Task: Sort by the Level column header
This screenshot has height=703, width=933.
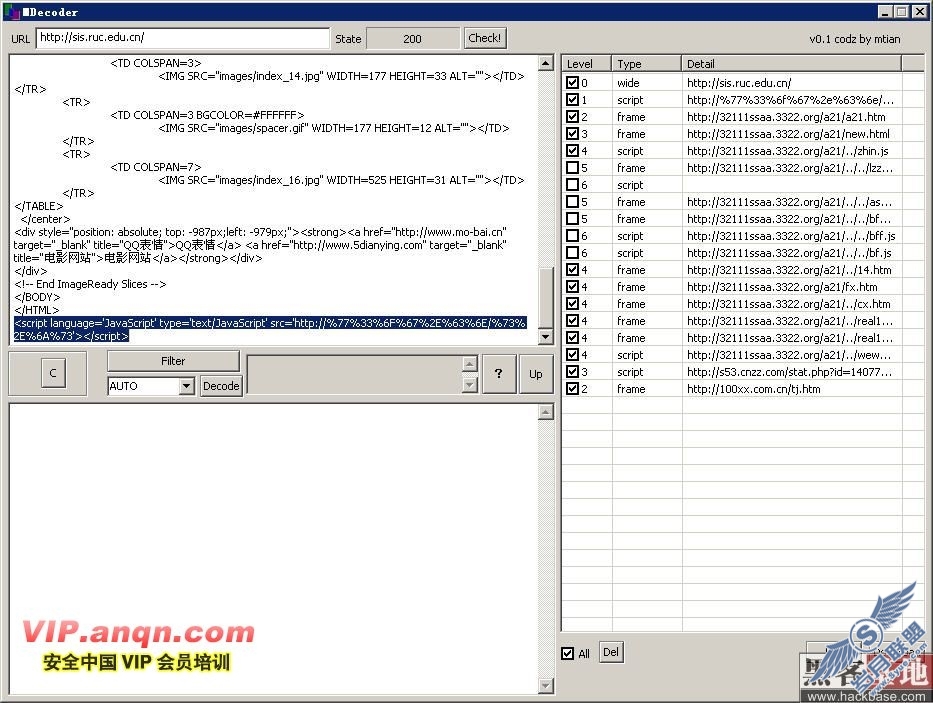Action: (587, 64)
